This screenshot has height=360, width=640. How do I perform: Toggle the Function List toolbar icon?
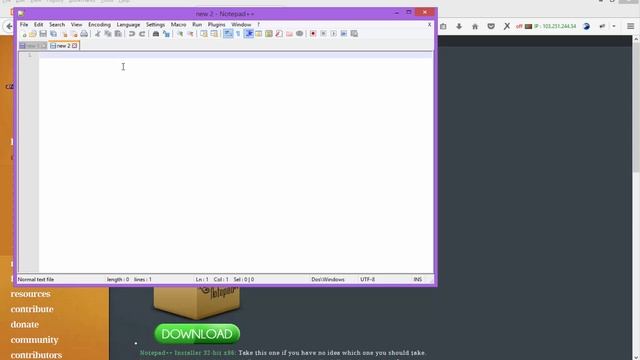[x=279, y=34]
